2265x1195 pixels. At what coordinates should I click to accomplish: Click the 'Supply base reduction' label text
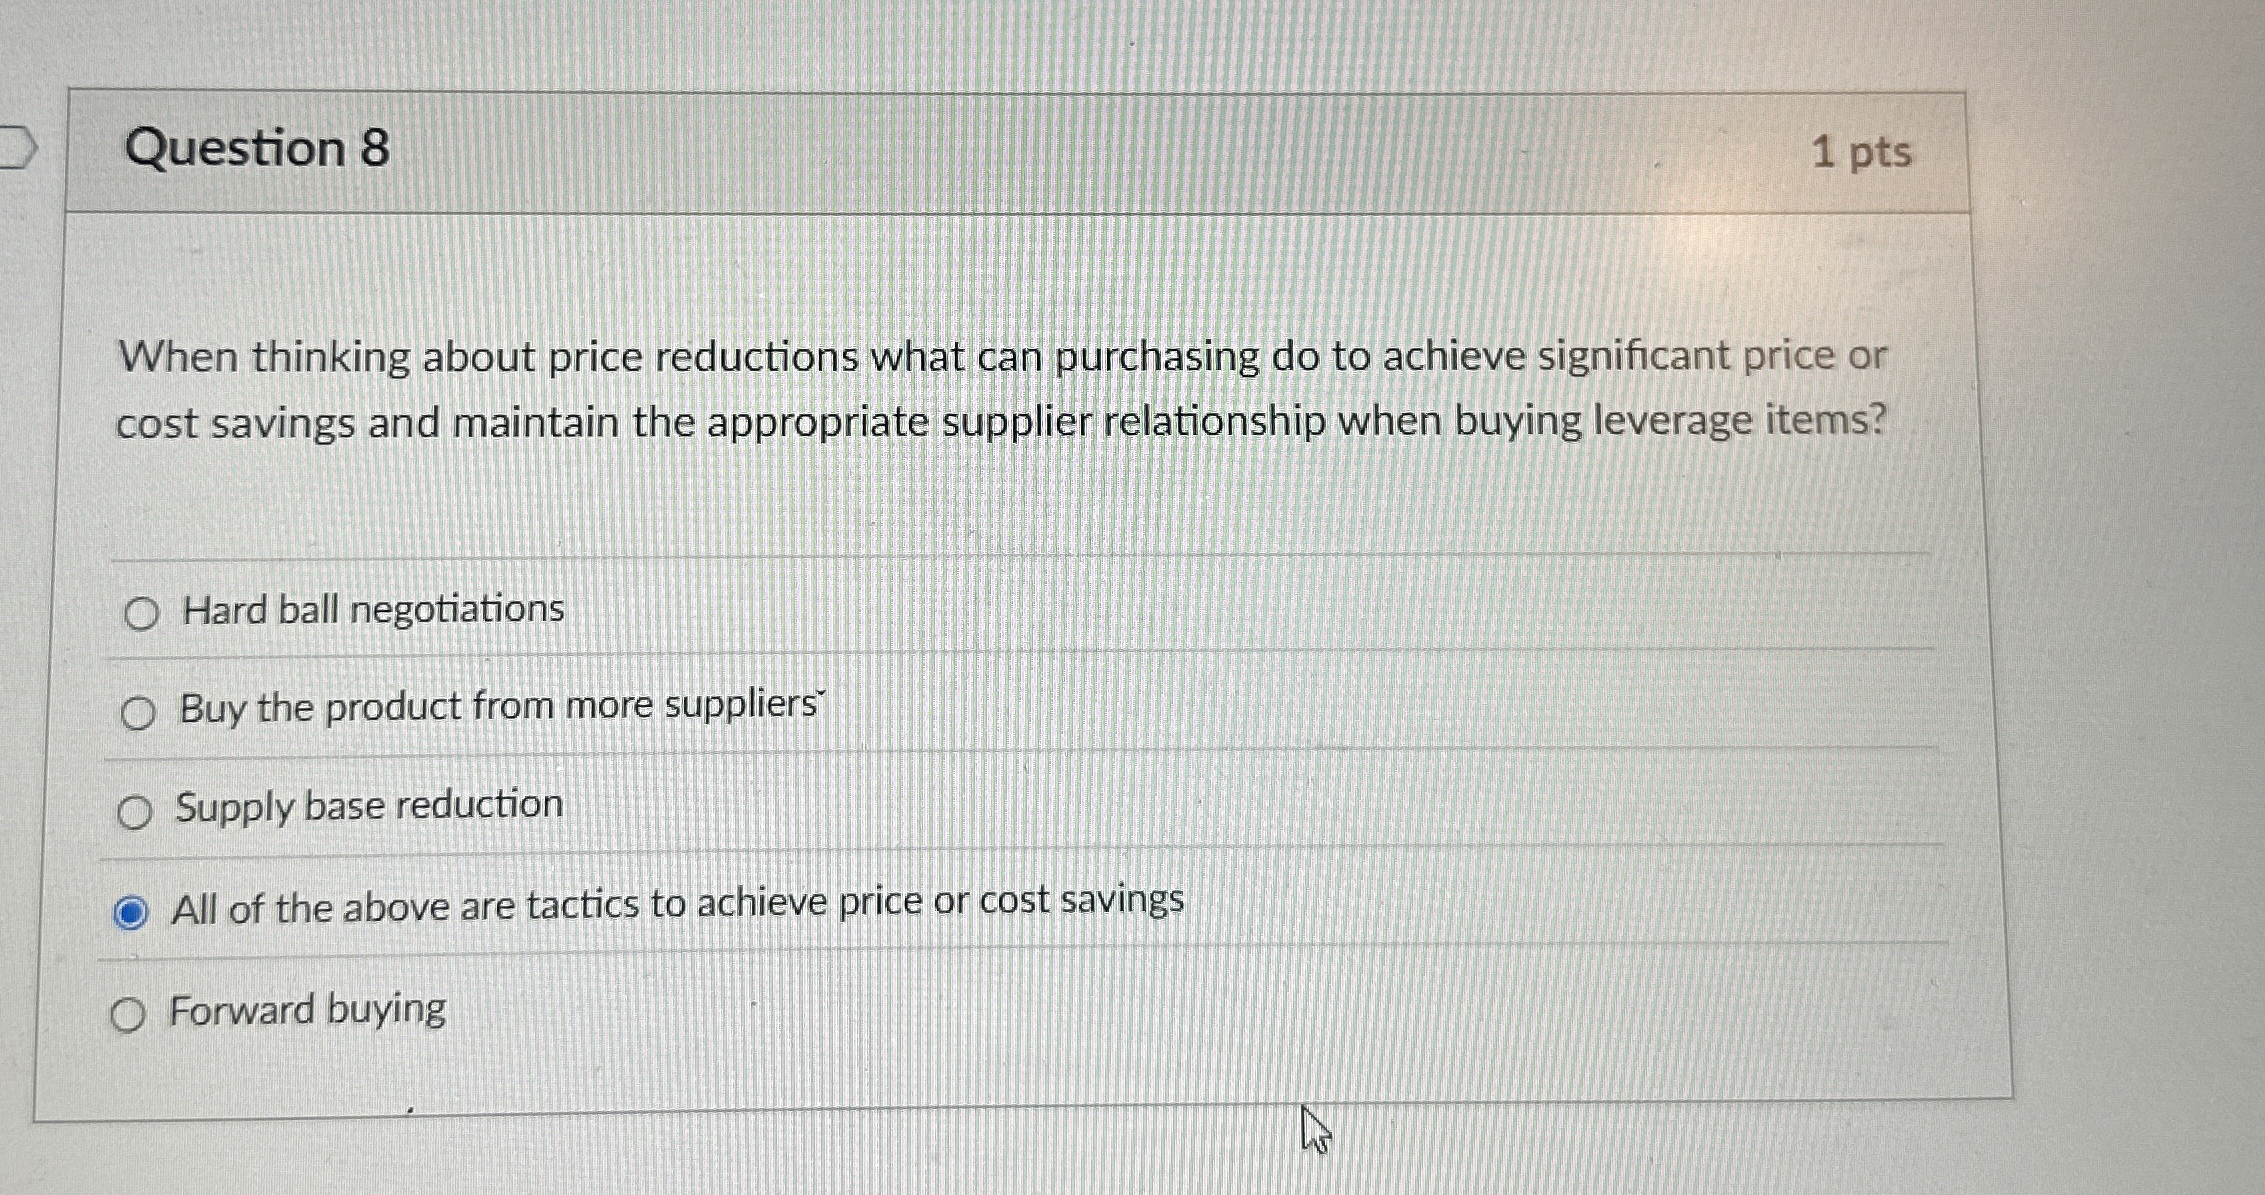coord(368,806)
